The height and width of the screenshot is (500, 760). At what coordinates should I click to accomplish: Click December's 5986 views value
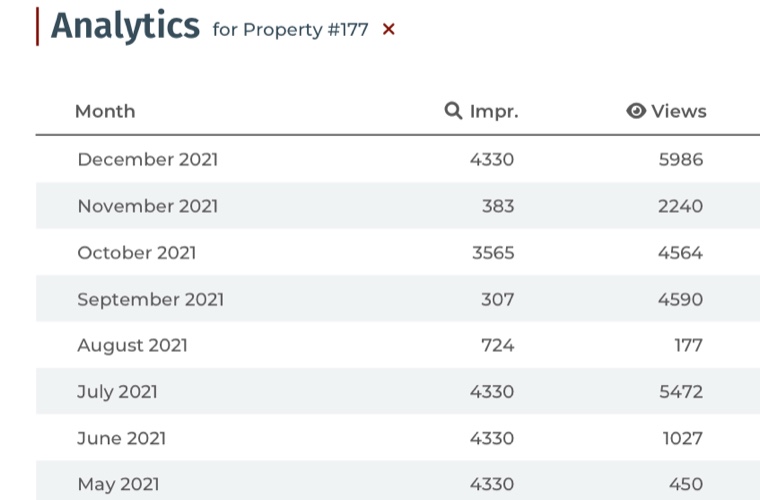680,159
